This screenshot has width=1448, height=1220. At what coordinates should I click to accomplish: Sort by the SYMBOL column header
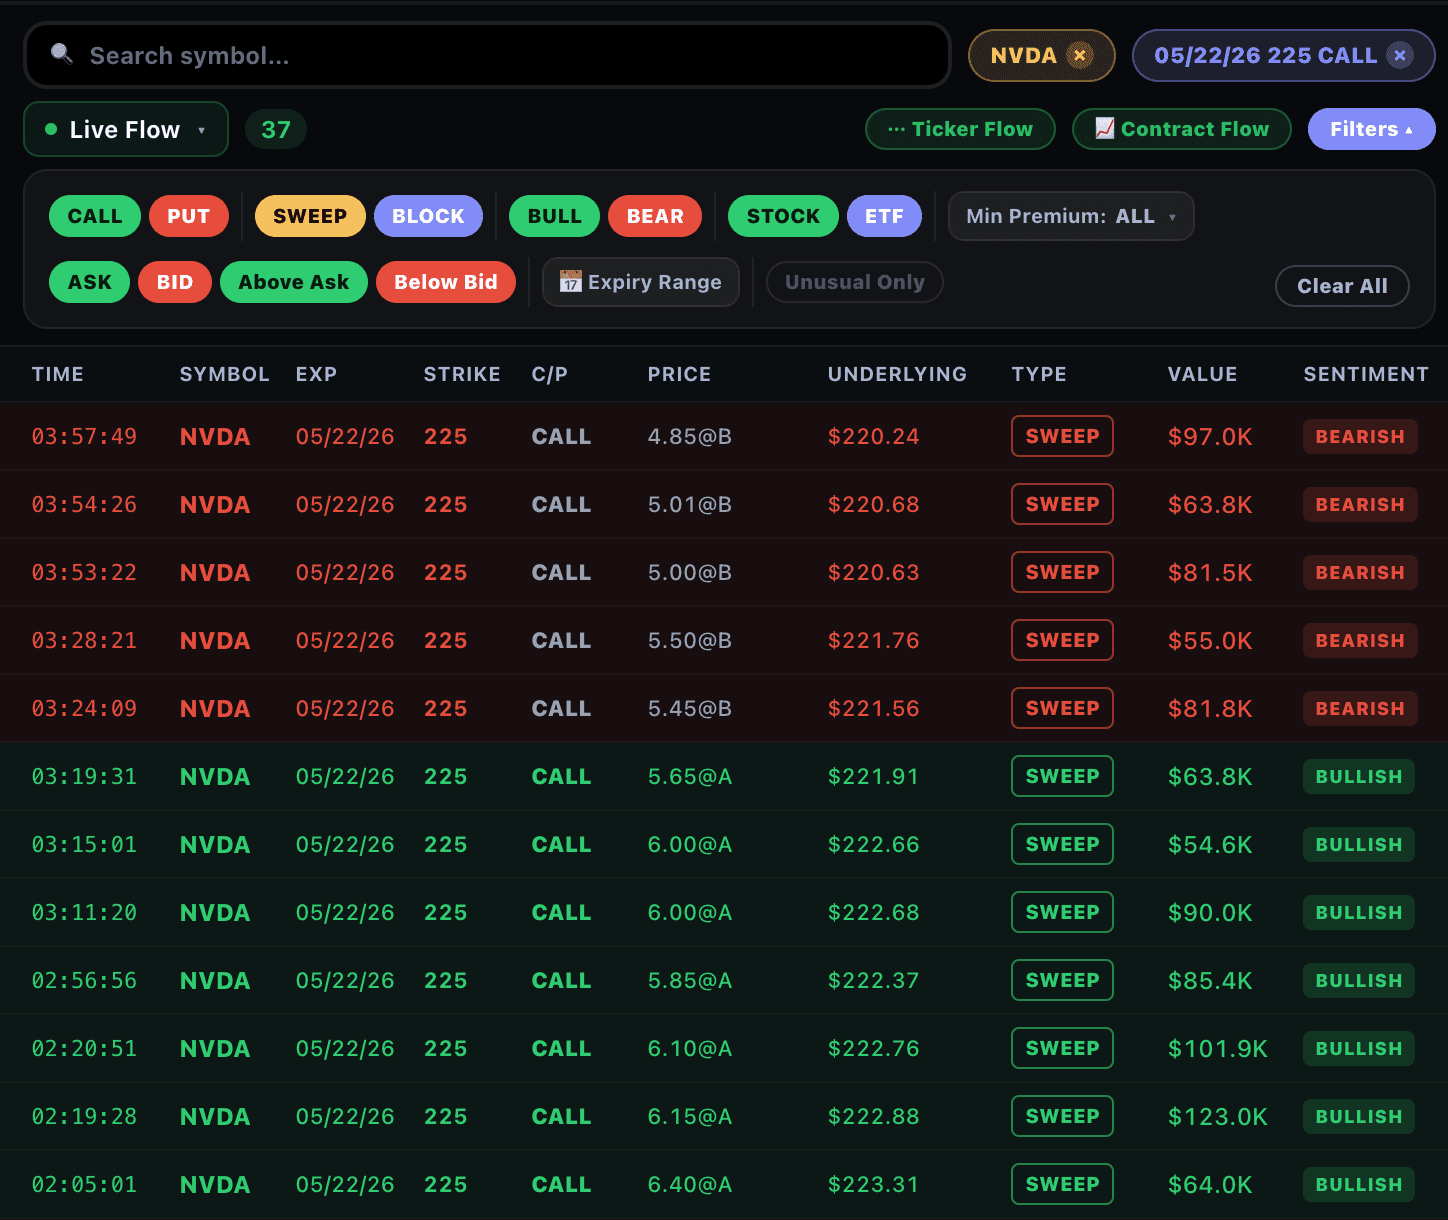click(x=225, y=374)
